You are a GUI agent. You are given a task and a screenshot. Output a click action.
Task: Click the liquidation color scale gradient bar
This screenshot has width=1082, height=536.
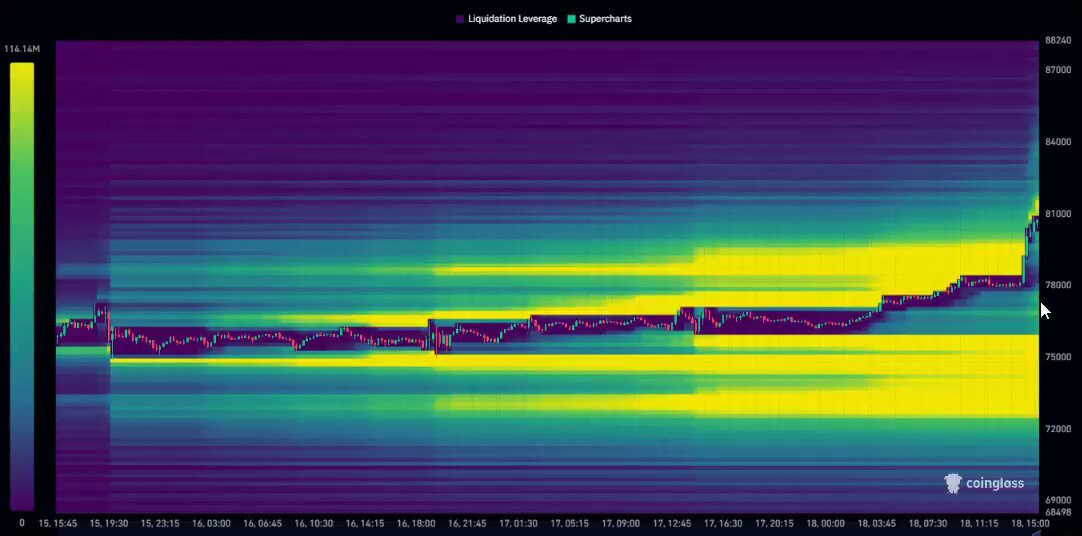click(21, 286)
